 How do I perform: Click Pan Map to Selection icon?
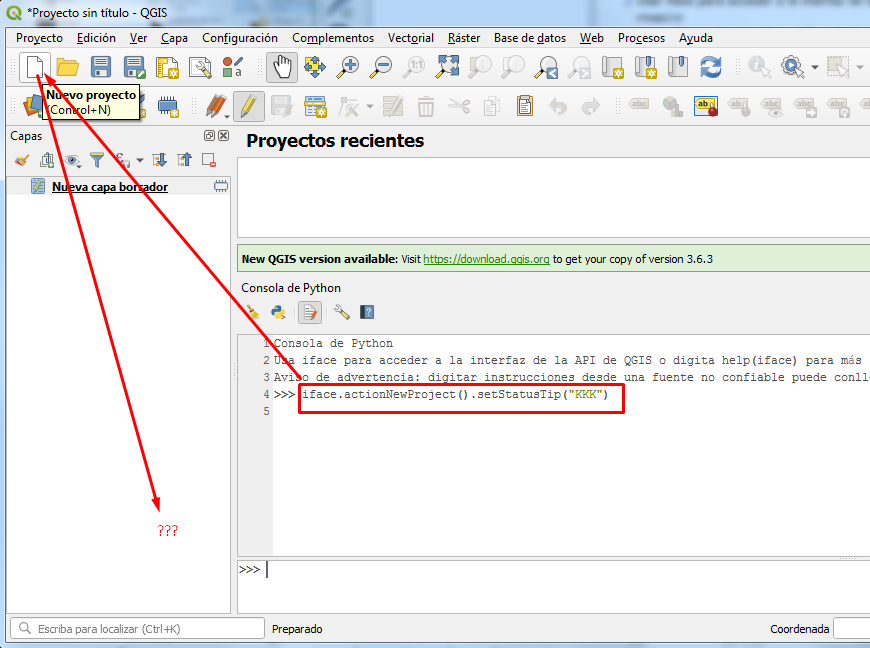(315, 67)
